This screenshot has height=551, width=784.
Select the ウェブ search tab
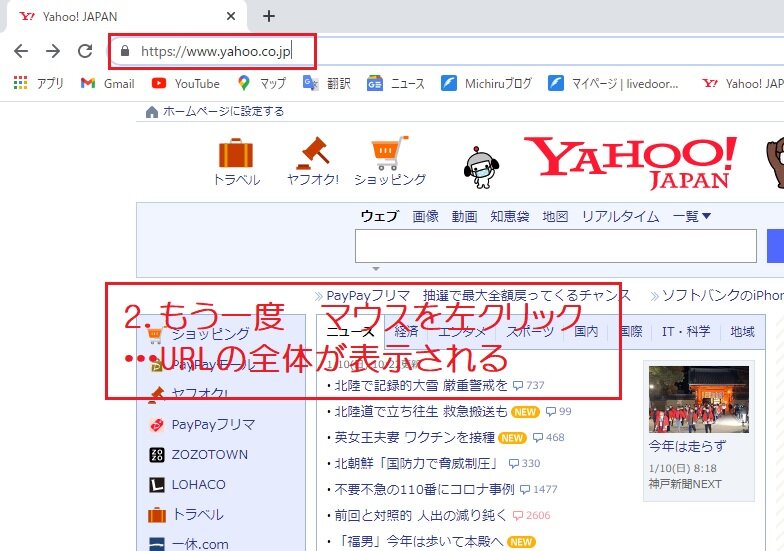pyautogui.click(x=380, y=216)
